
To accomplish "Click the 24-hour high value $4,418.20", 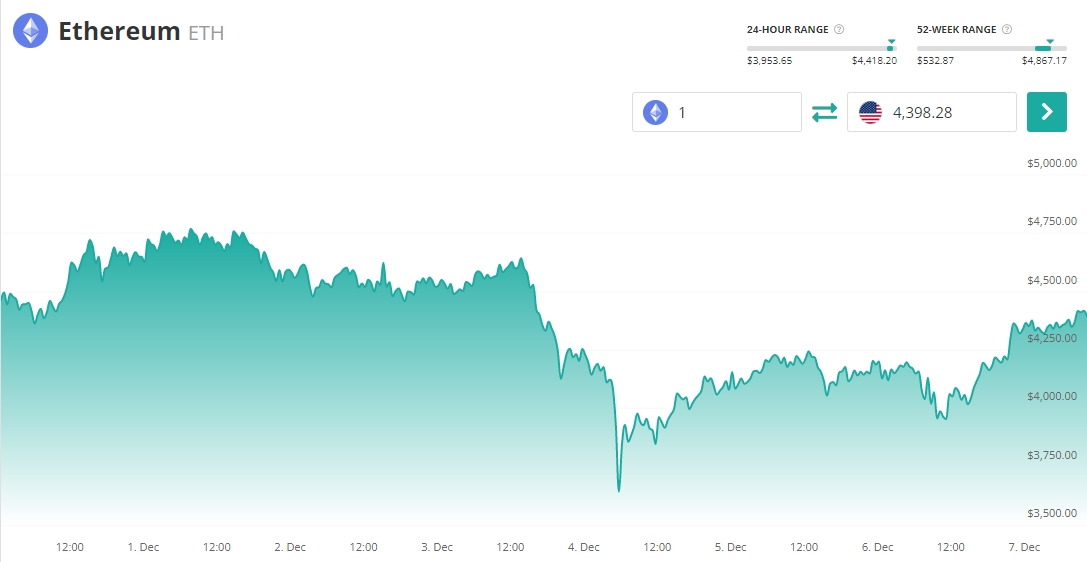I will pos(874,61).
